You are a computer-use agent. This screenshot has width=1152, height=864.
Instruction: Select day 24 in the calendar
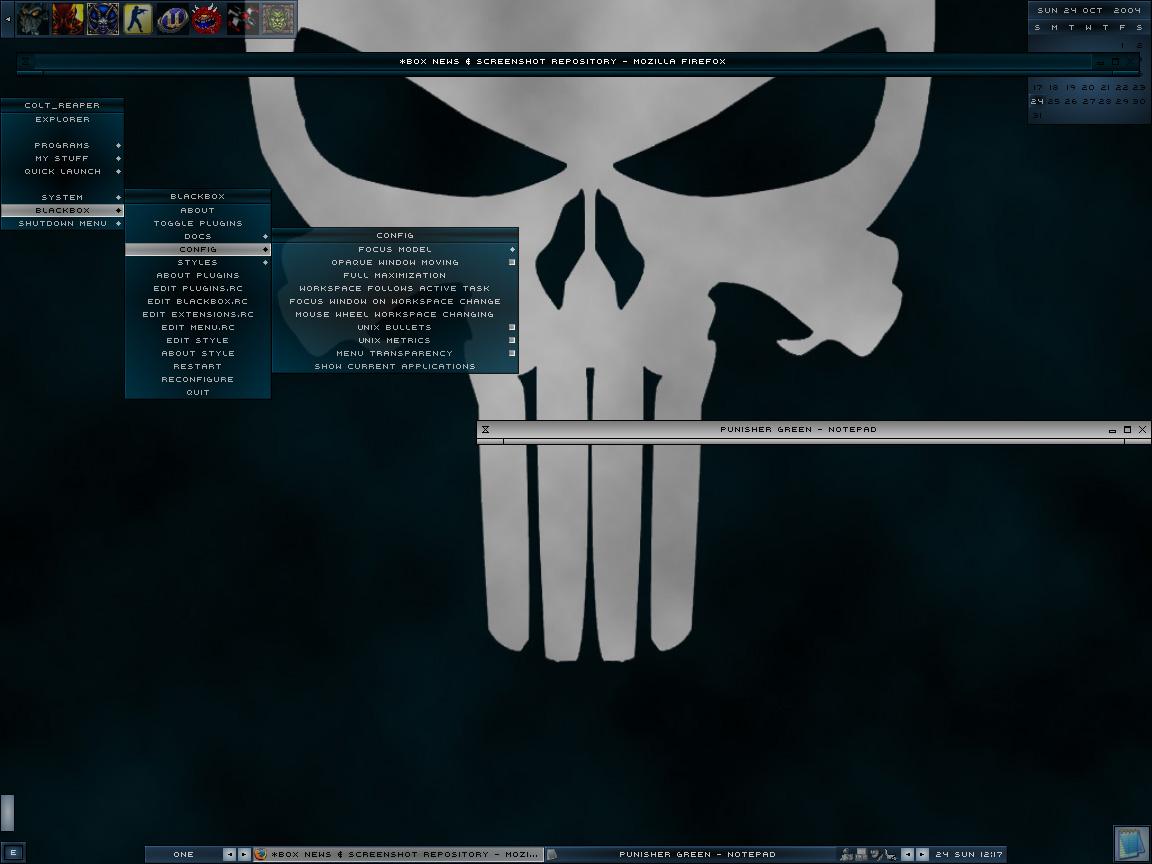click(1037, 101)
